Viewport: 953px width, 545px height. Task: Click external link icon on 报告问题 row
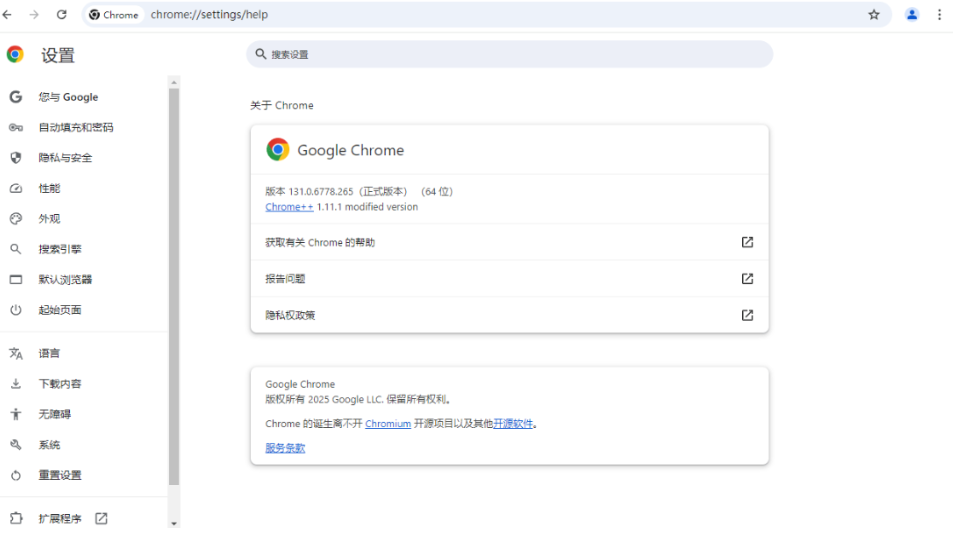click(747, 279)
